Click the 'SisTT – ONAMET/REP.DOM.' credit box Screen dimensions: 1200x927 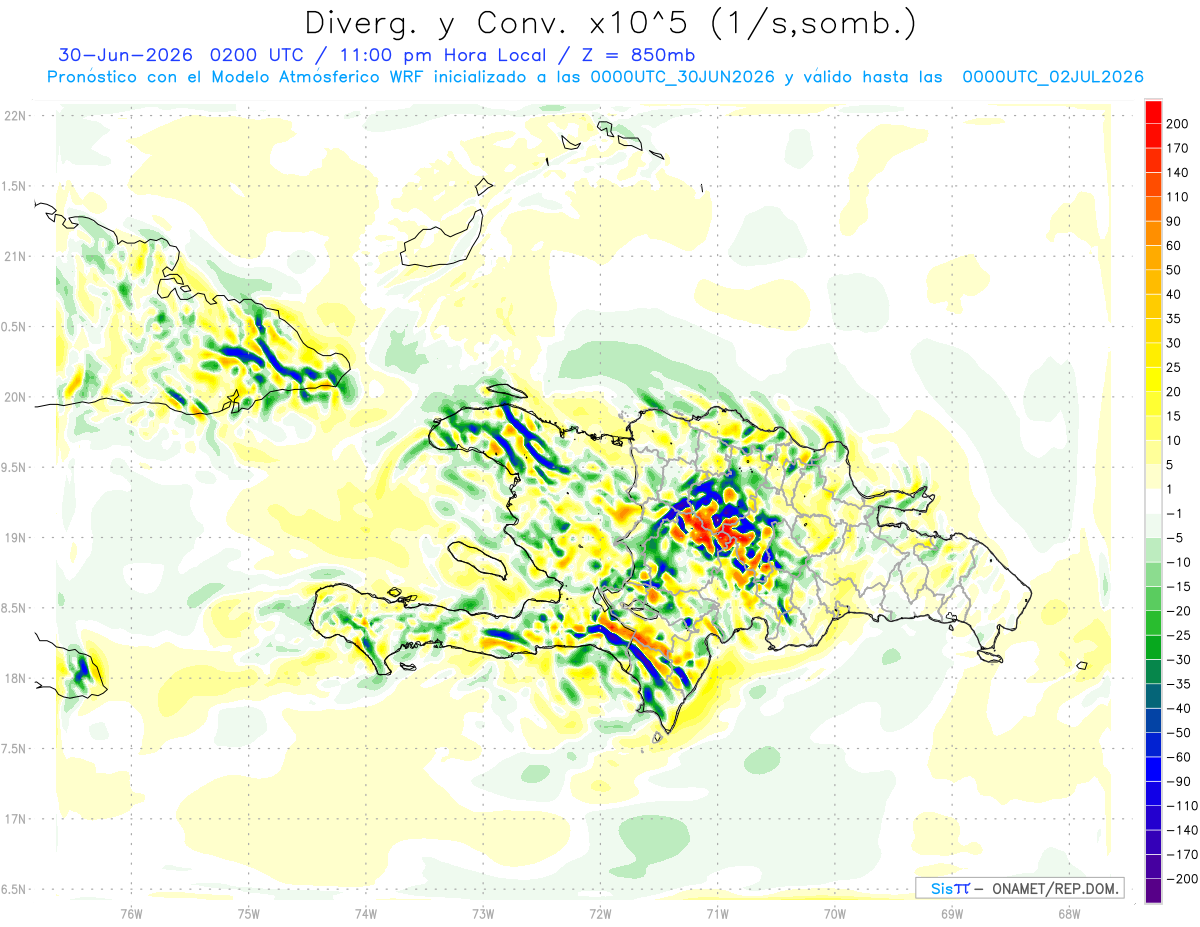[x=1020, y=888]
